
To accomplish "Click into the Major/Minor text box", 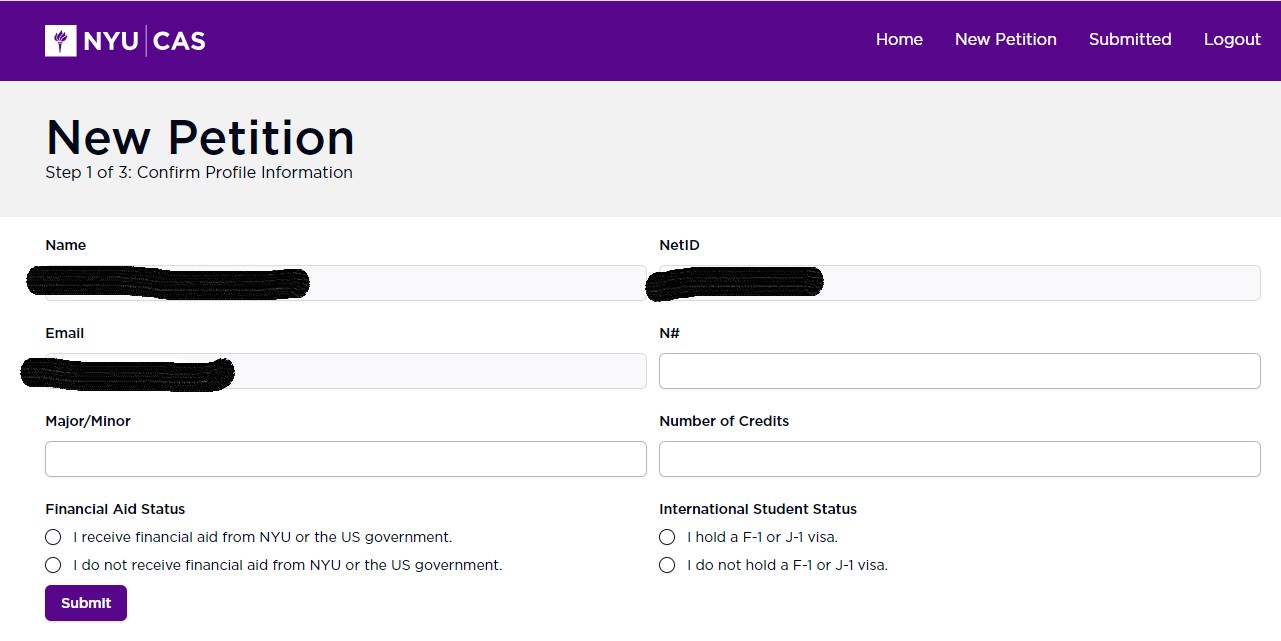I will click(345, 459).
